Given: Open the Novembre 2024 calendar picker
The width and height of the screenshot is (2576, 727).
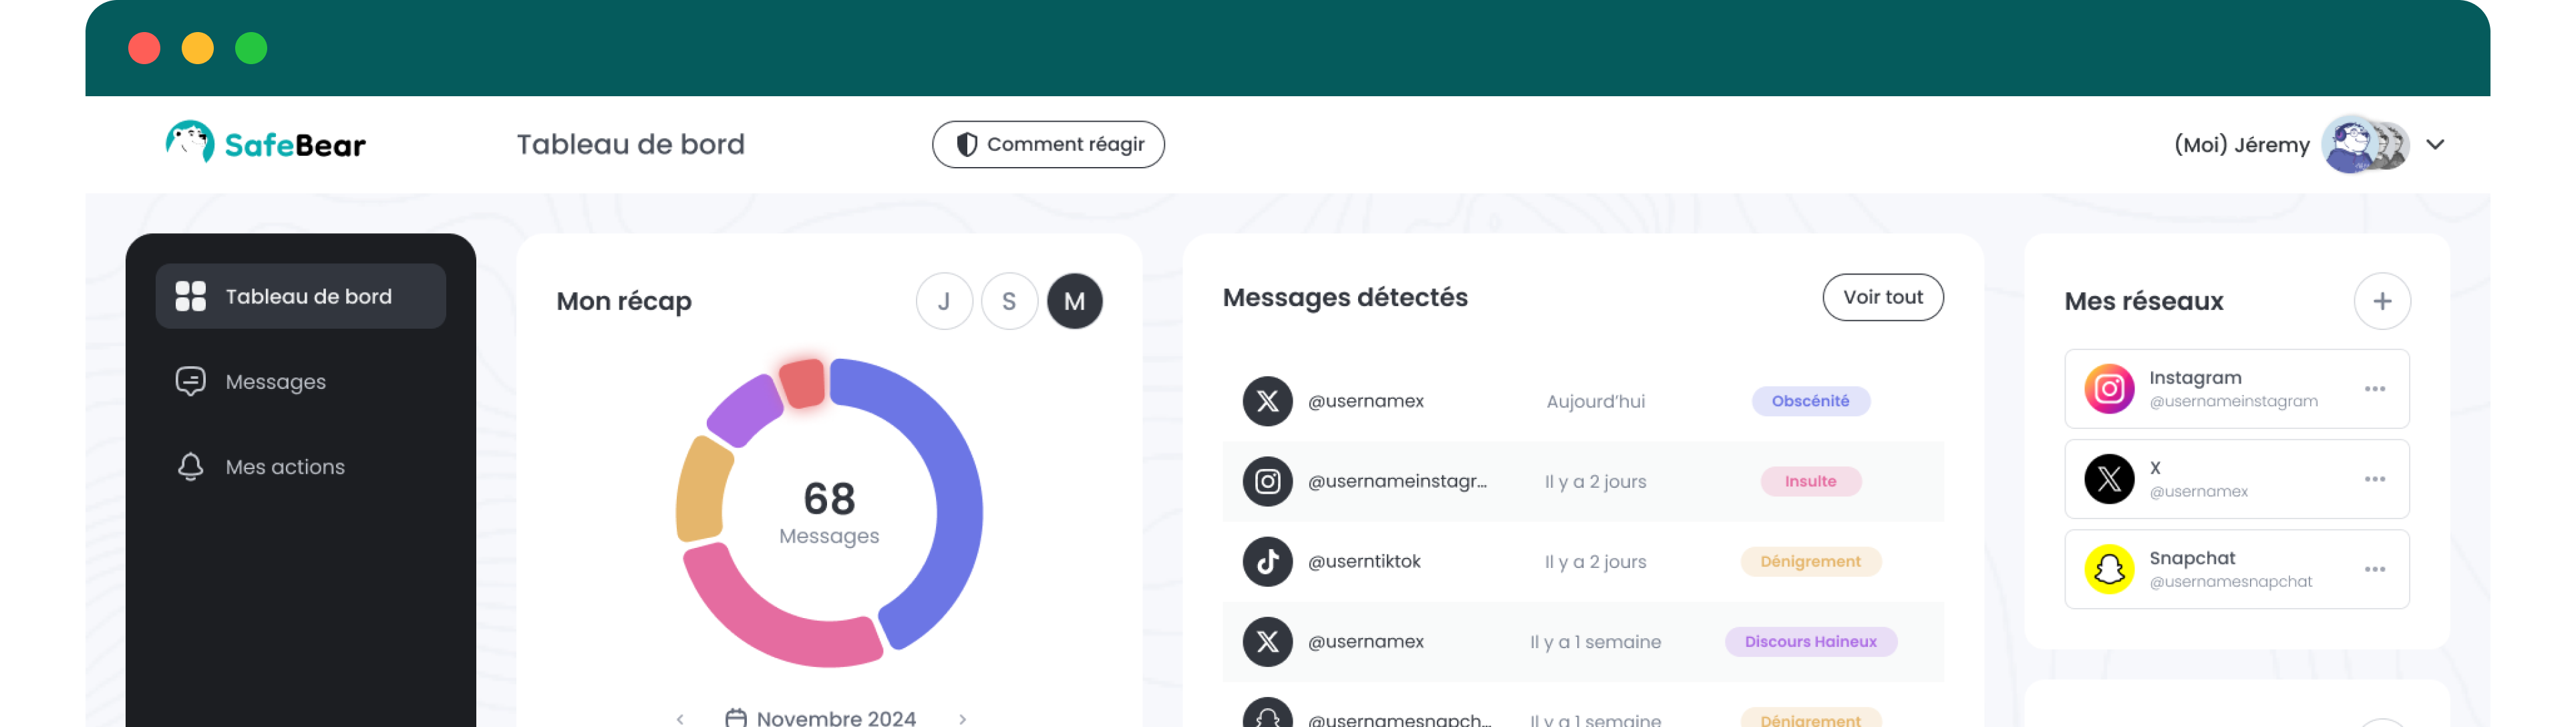Looking at the screenshot, I should [x=820, y=717].
